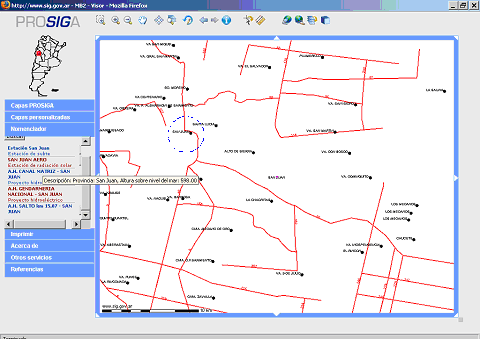Click the ALTO DE SIERRA map label
This screenshot has height=360, width=480.
[238, 151]
